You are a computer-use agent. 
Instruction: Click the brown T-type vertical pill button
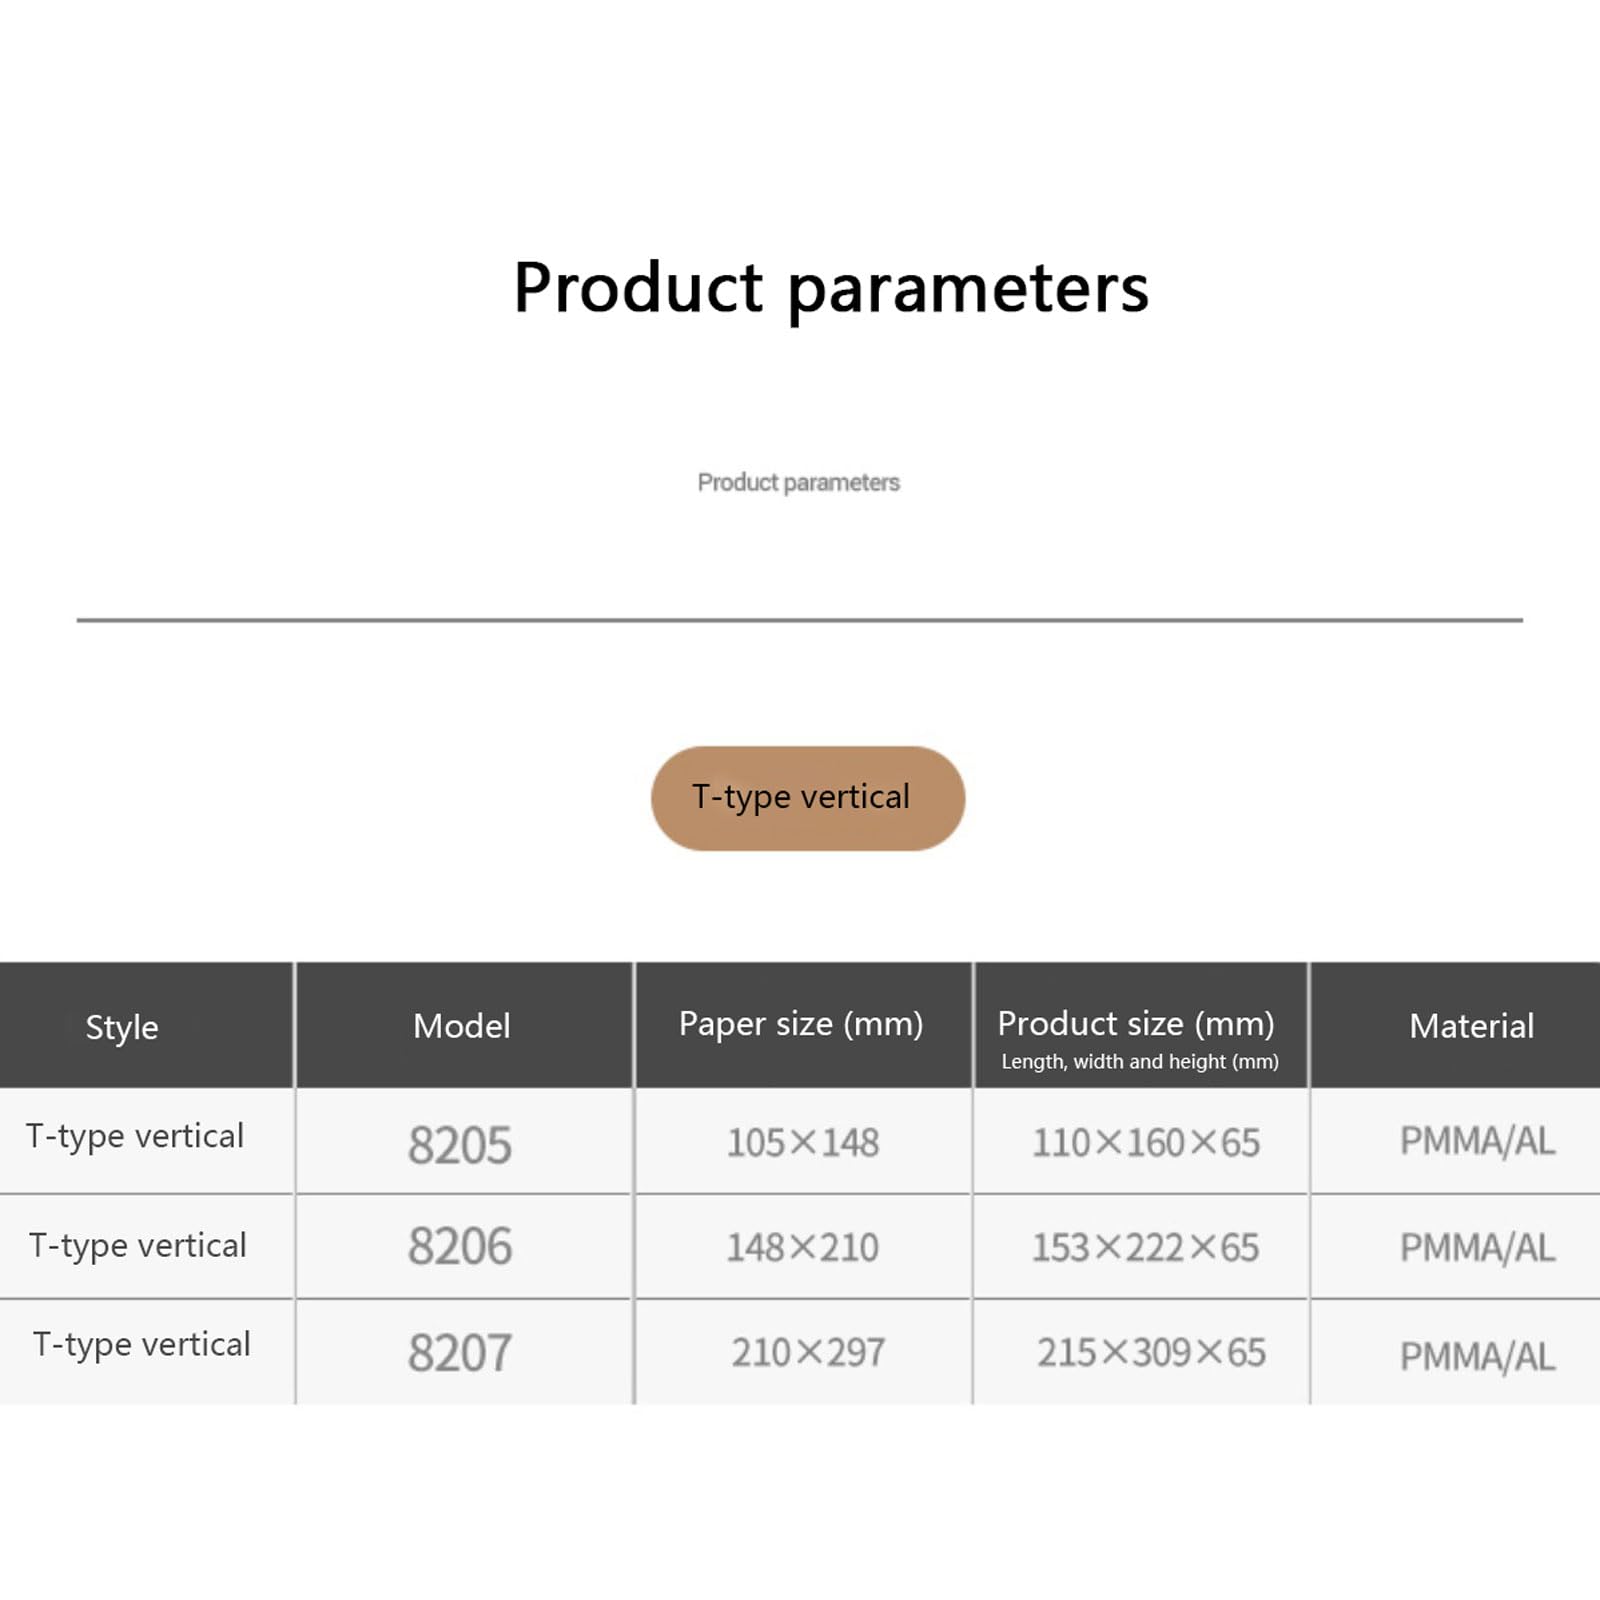808,798
